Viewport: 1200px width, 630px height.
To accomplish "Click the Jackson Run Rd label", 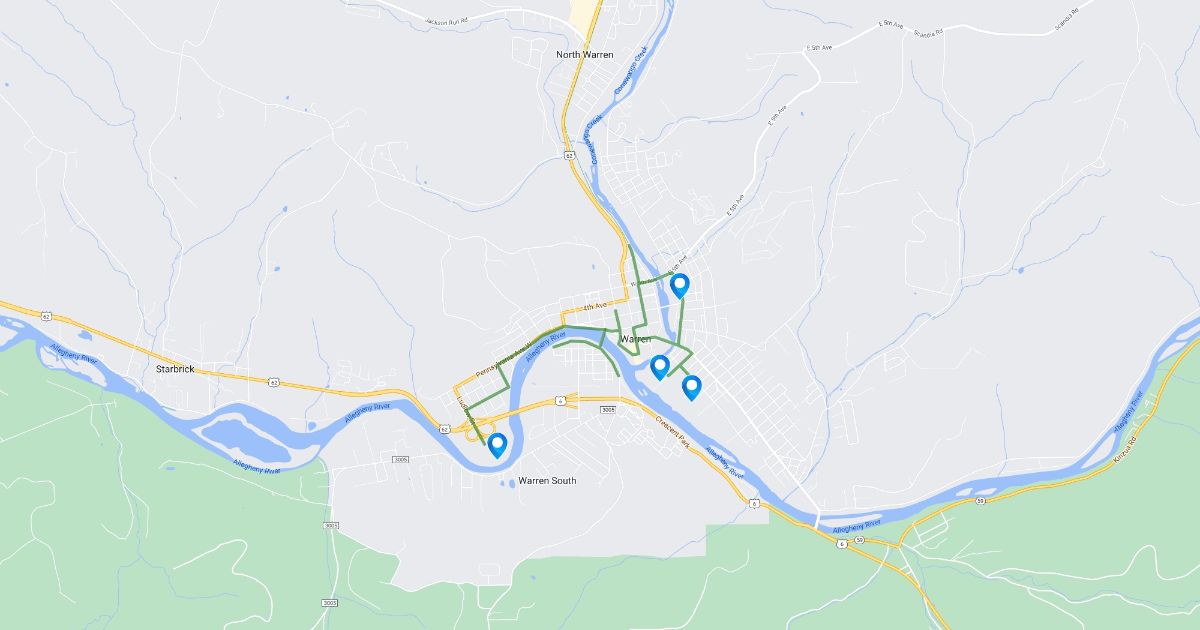I will 447,20.
